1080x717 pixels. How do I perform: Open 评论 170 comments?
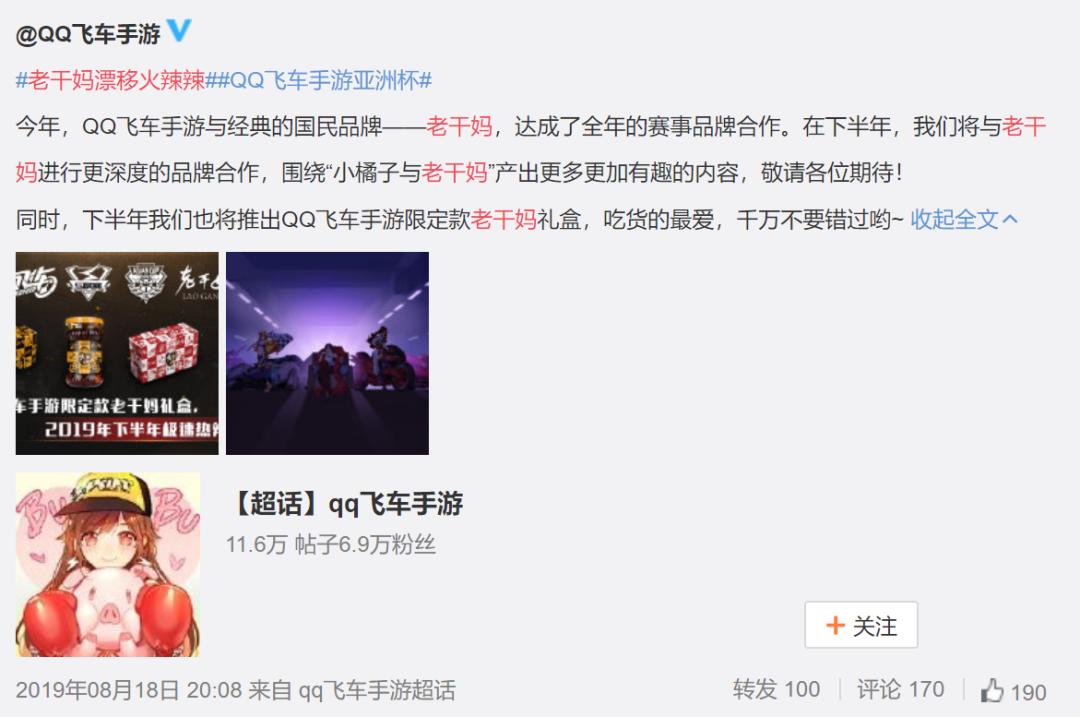click(x=900, y=689)
